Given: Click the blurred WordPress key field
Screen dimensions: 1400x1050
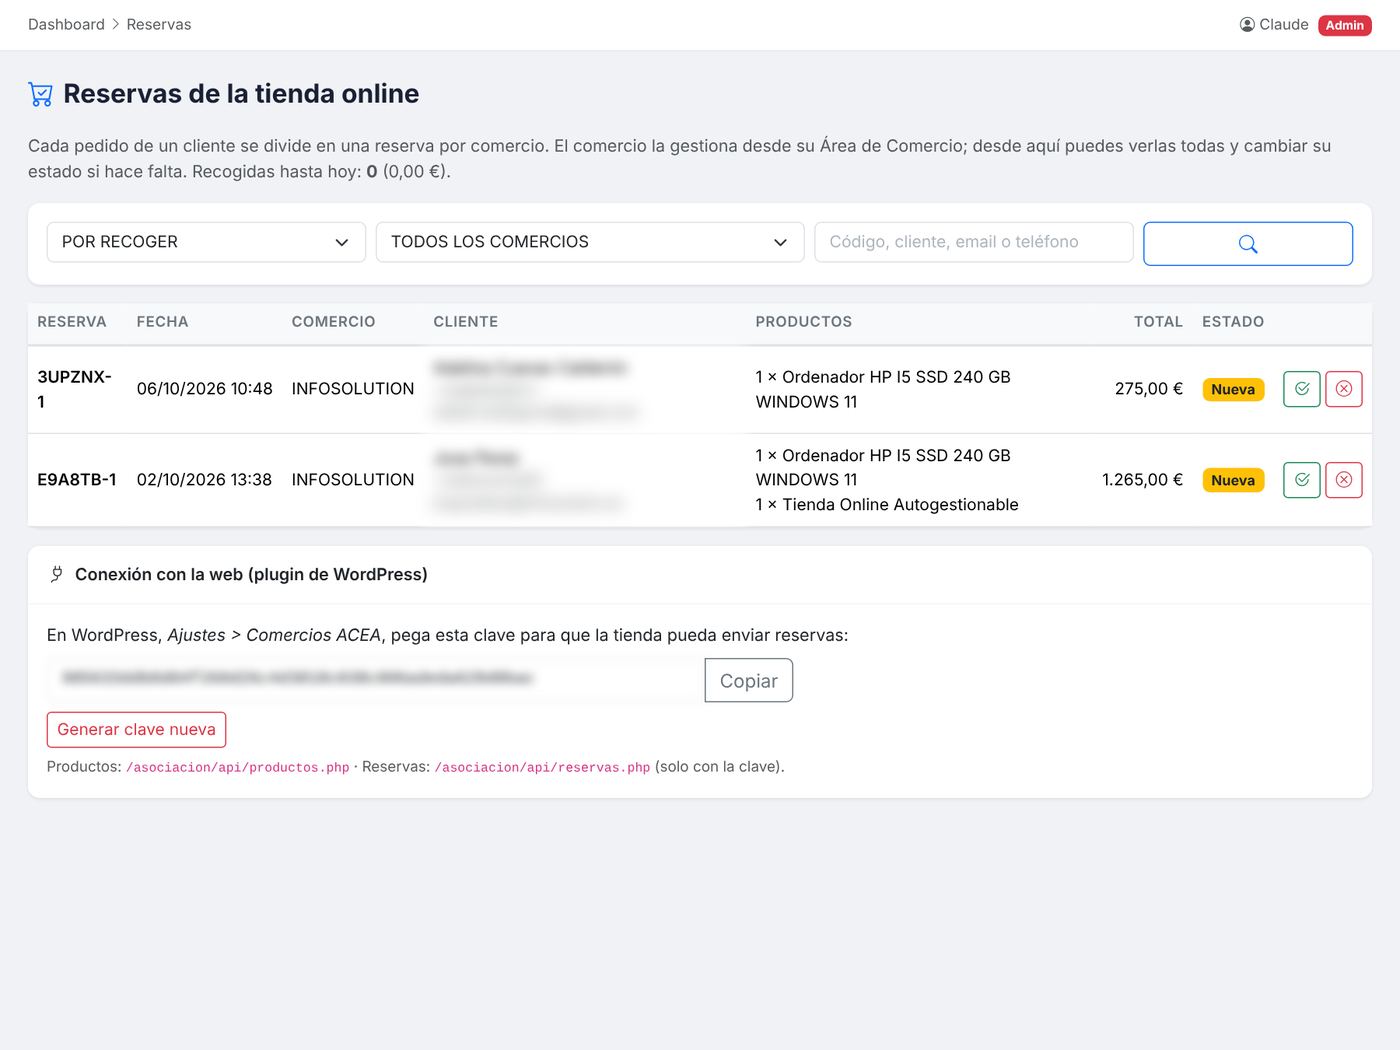Looking at the screenshot, I should pos(375,679).
